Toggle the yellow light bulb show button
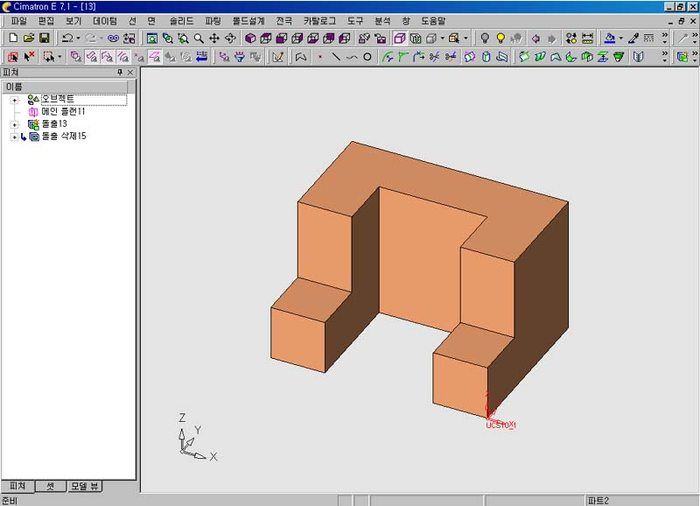 click(x=500, y=38)
